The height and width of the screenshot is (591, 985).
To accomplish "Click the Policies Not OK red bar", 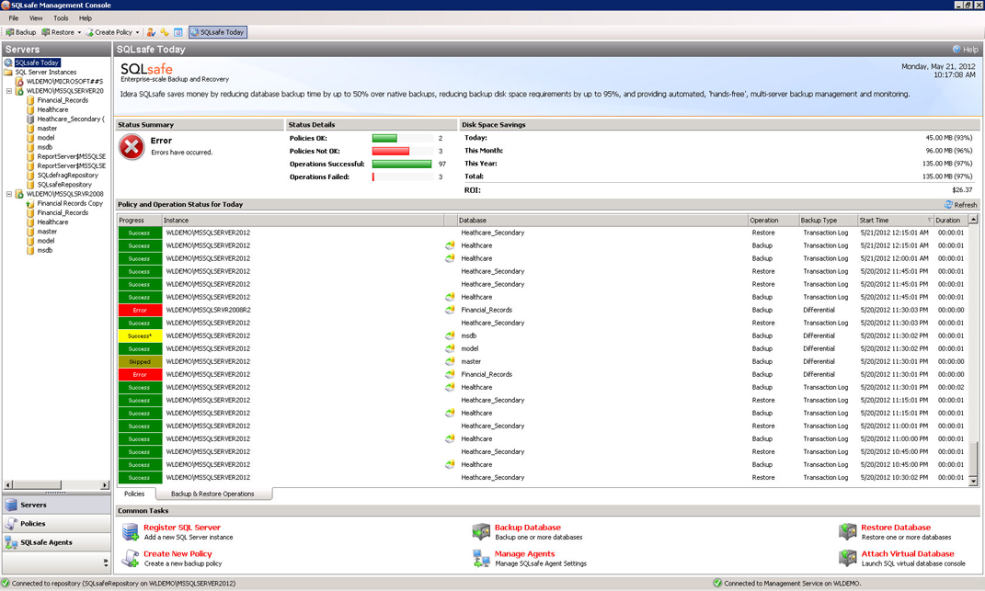I will [391, 151].
